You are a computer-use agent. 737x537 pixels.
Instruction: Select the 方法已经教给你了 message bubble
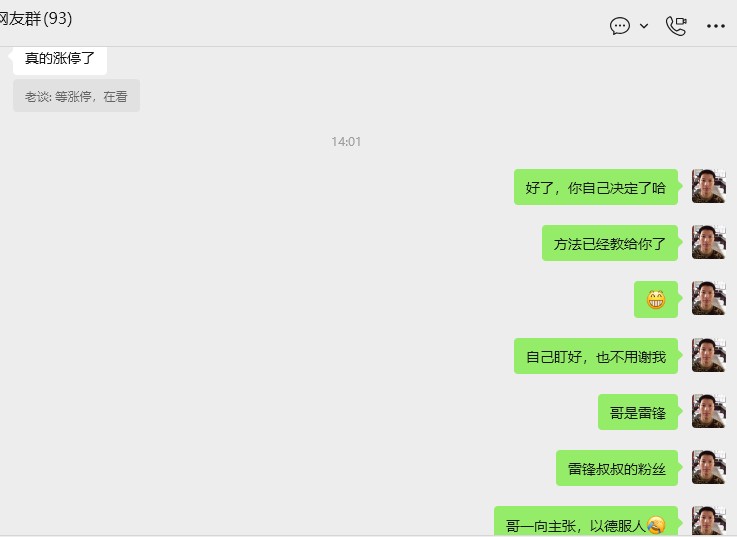pos(610,243)
